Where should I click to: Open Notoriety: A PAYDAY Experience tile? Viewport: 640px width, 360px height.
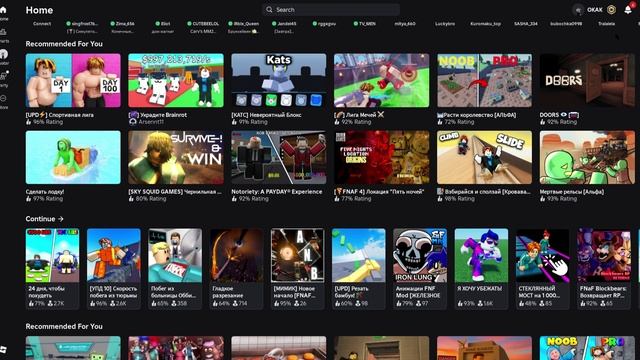click(279, 157)
